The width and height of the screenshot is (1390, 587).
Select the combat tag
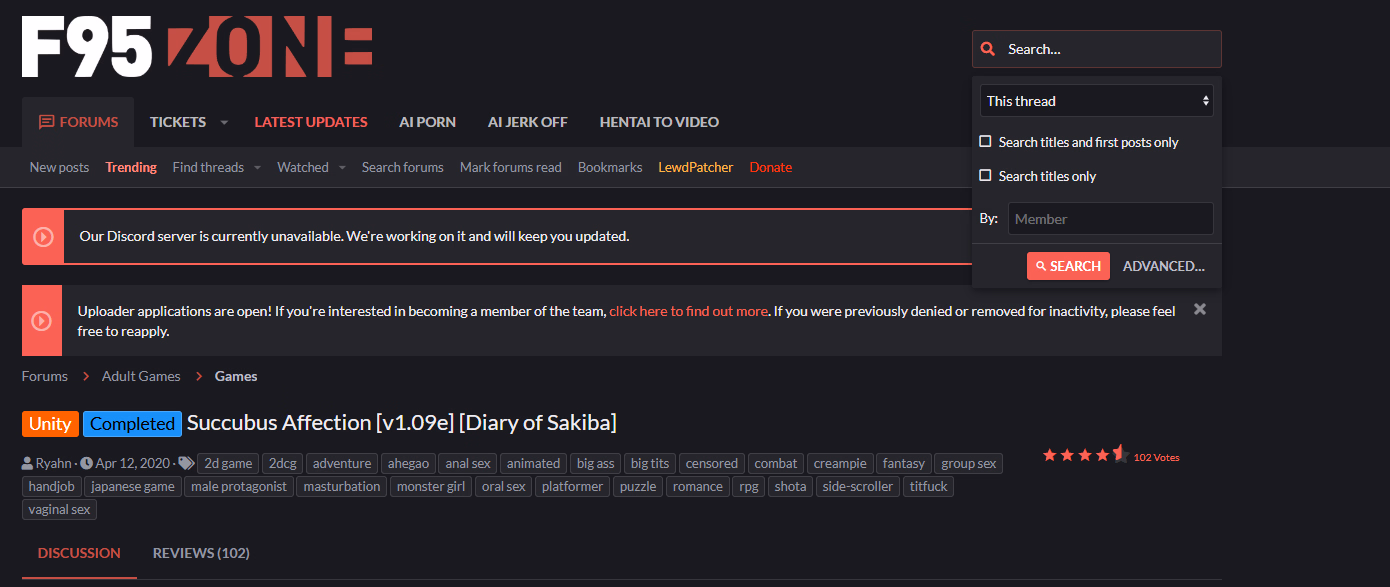tap(776, 463)
